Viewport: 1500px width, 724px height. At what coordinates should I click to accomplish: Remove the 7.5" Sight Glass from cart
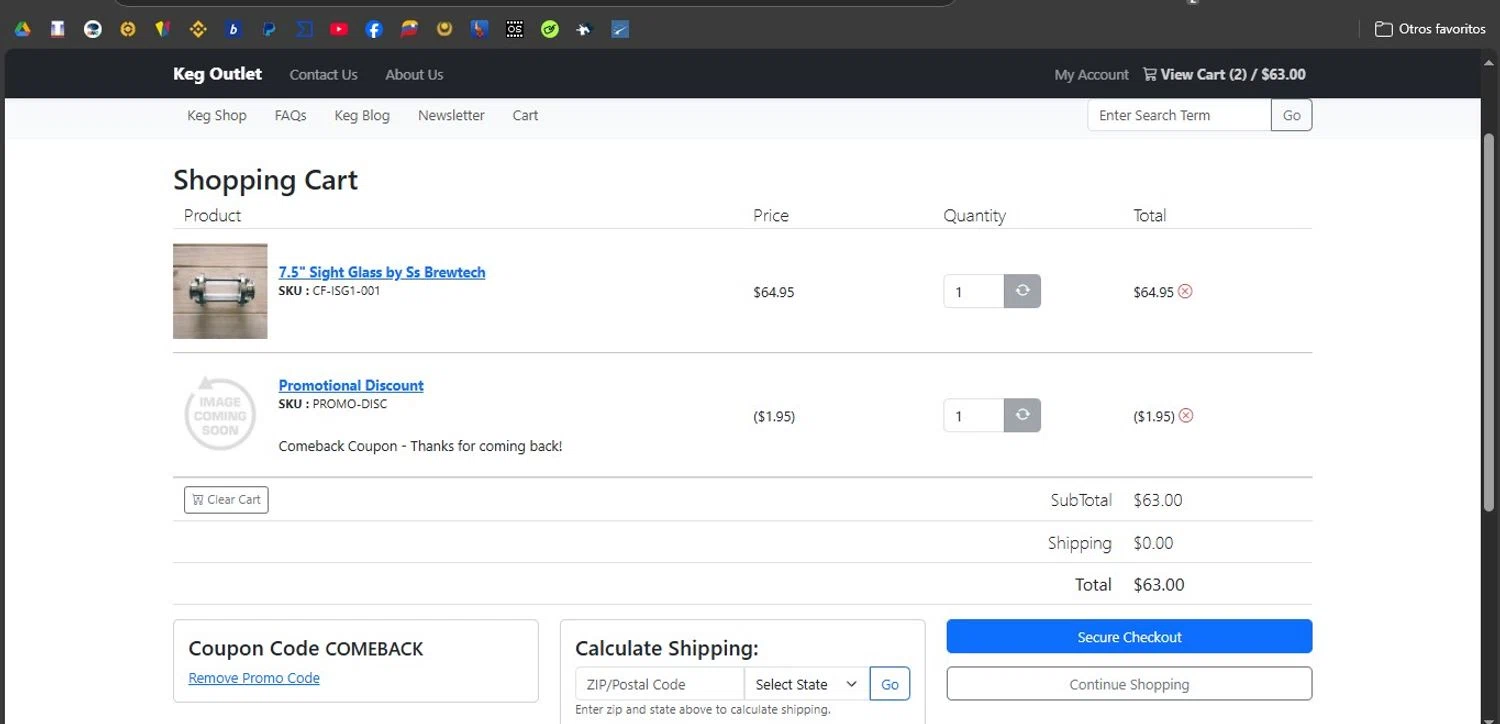pos(1185,291)
